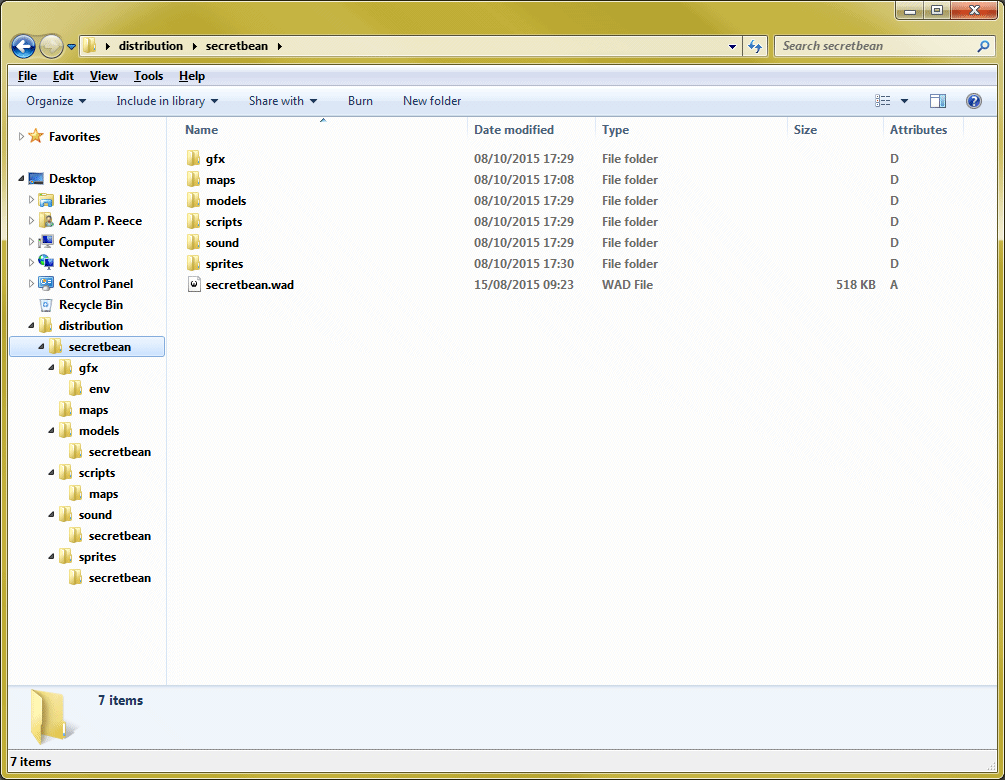This screenshot has width=1005, height=780.
Task: Open the Edit menu
Action: [63, 76]
